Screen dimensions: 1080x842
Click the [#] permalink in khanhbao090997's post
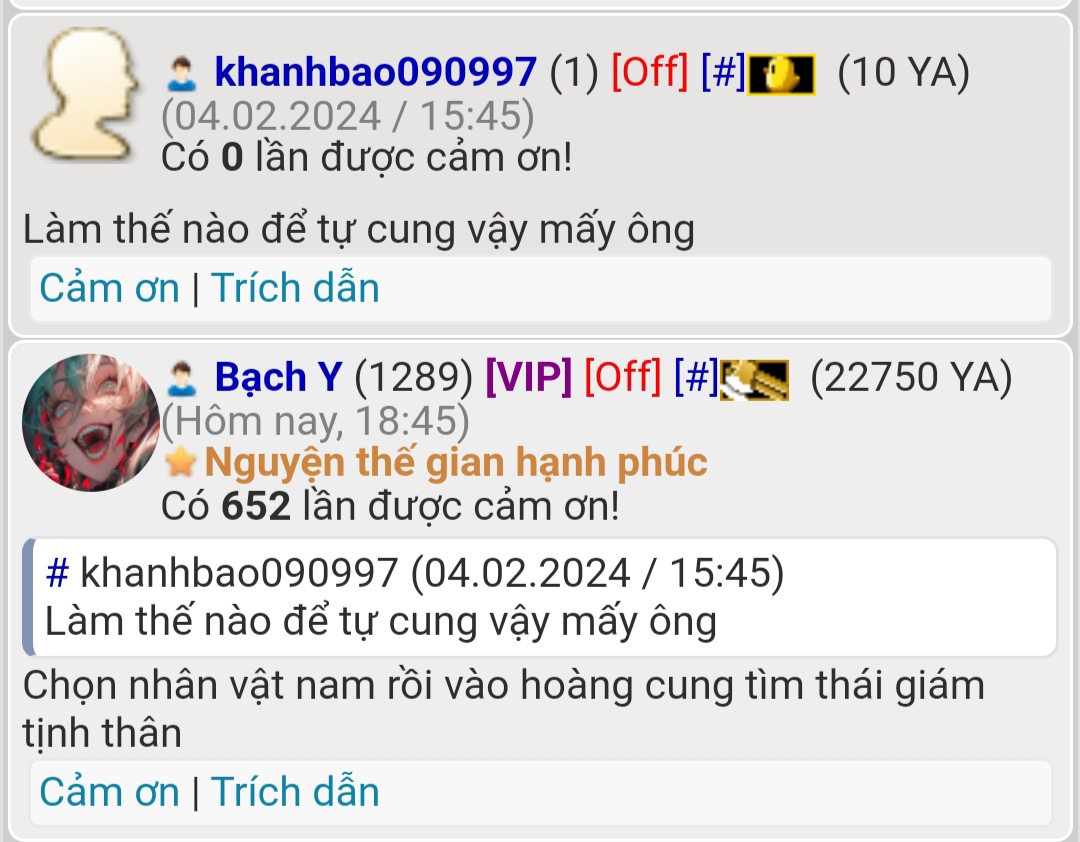pyautogui.click(x=723, y=72)
